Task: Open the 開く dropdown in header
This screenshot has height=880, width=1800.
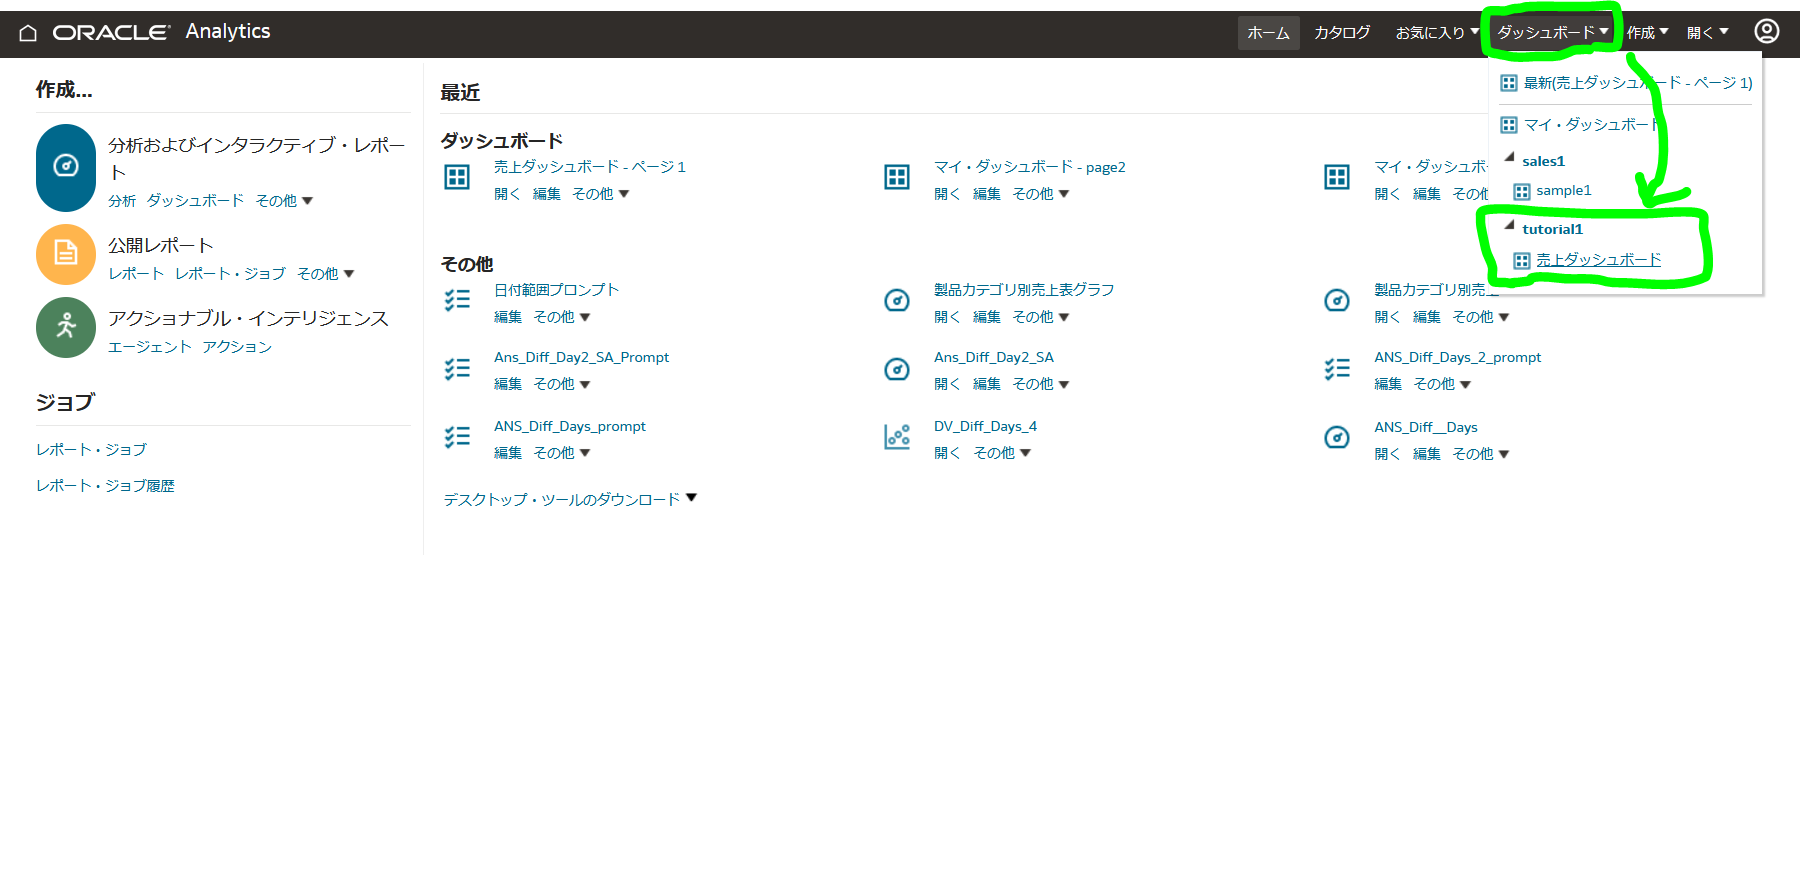Action: (x=1708, y=33)
